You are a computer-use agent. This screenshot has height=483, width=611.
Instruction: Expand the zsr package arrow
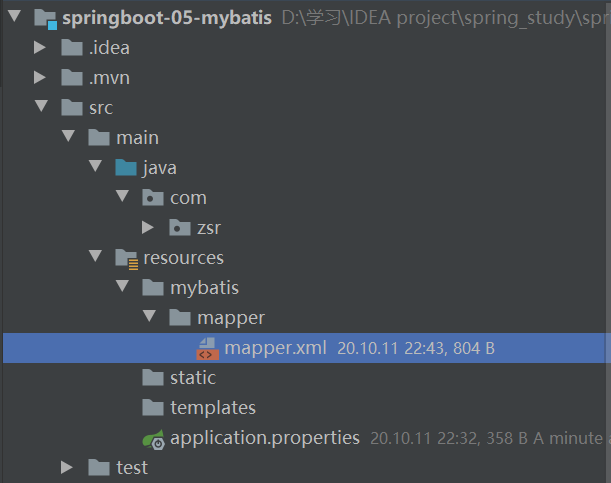149,228
